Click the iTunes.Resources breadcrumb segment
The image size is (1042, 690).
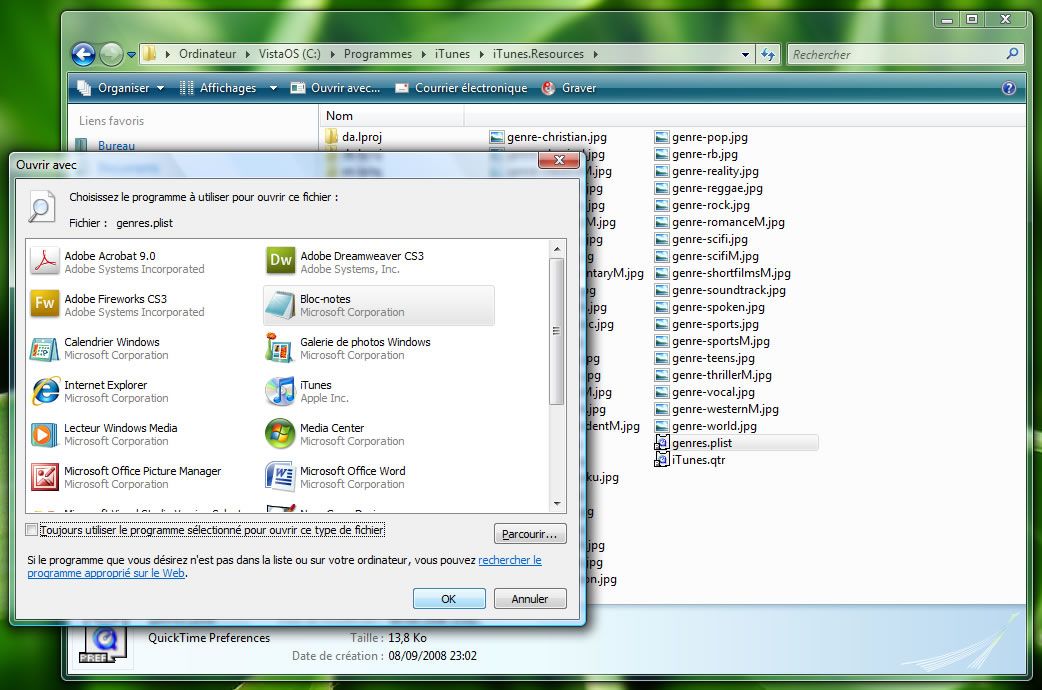(x=538, y=54)
